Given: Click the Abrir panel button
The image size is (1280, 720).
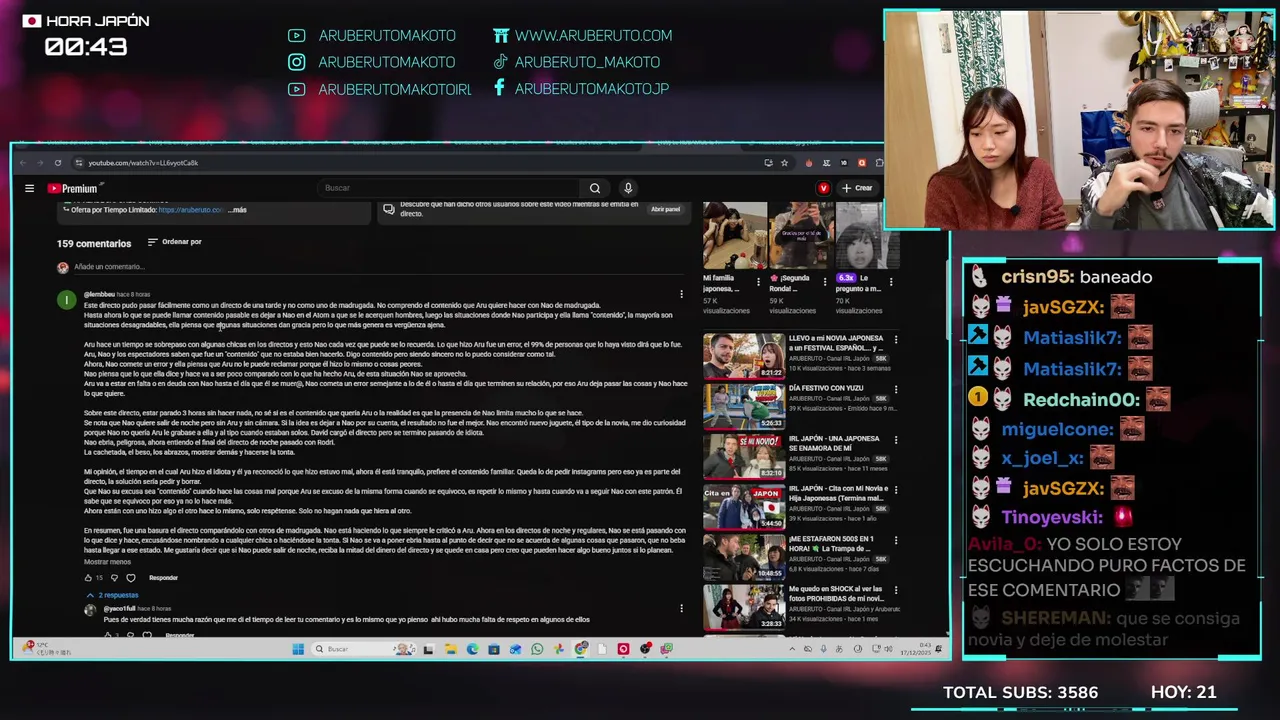Looking at the screenshot, I should click(665, 209).
